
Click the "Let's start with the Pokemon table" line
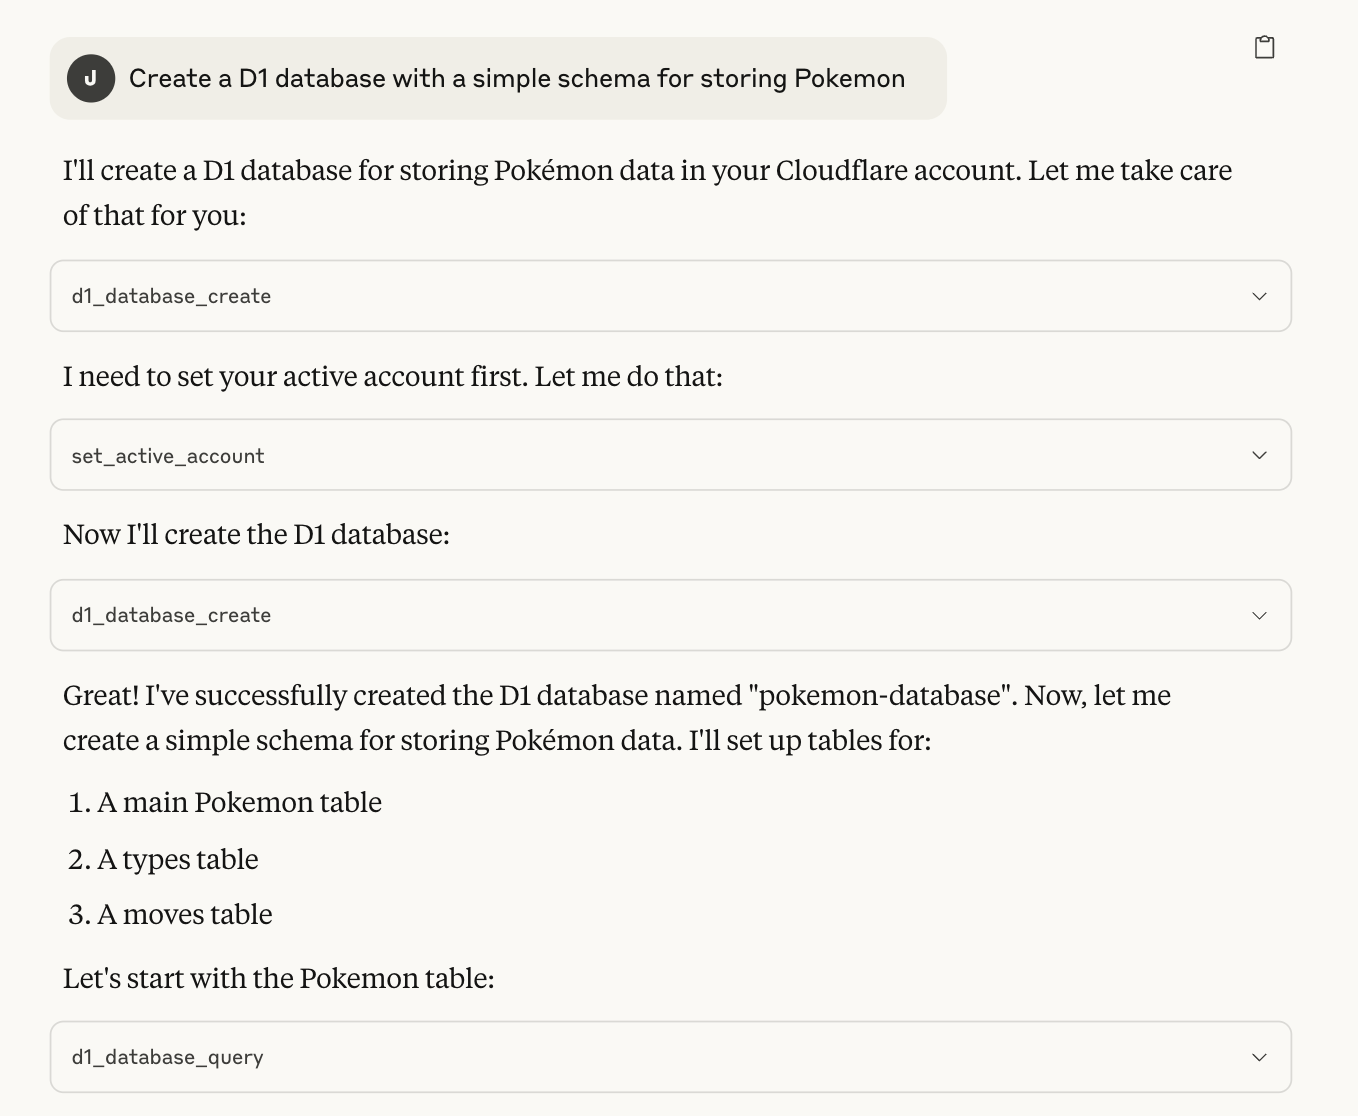278,978
